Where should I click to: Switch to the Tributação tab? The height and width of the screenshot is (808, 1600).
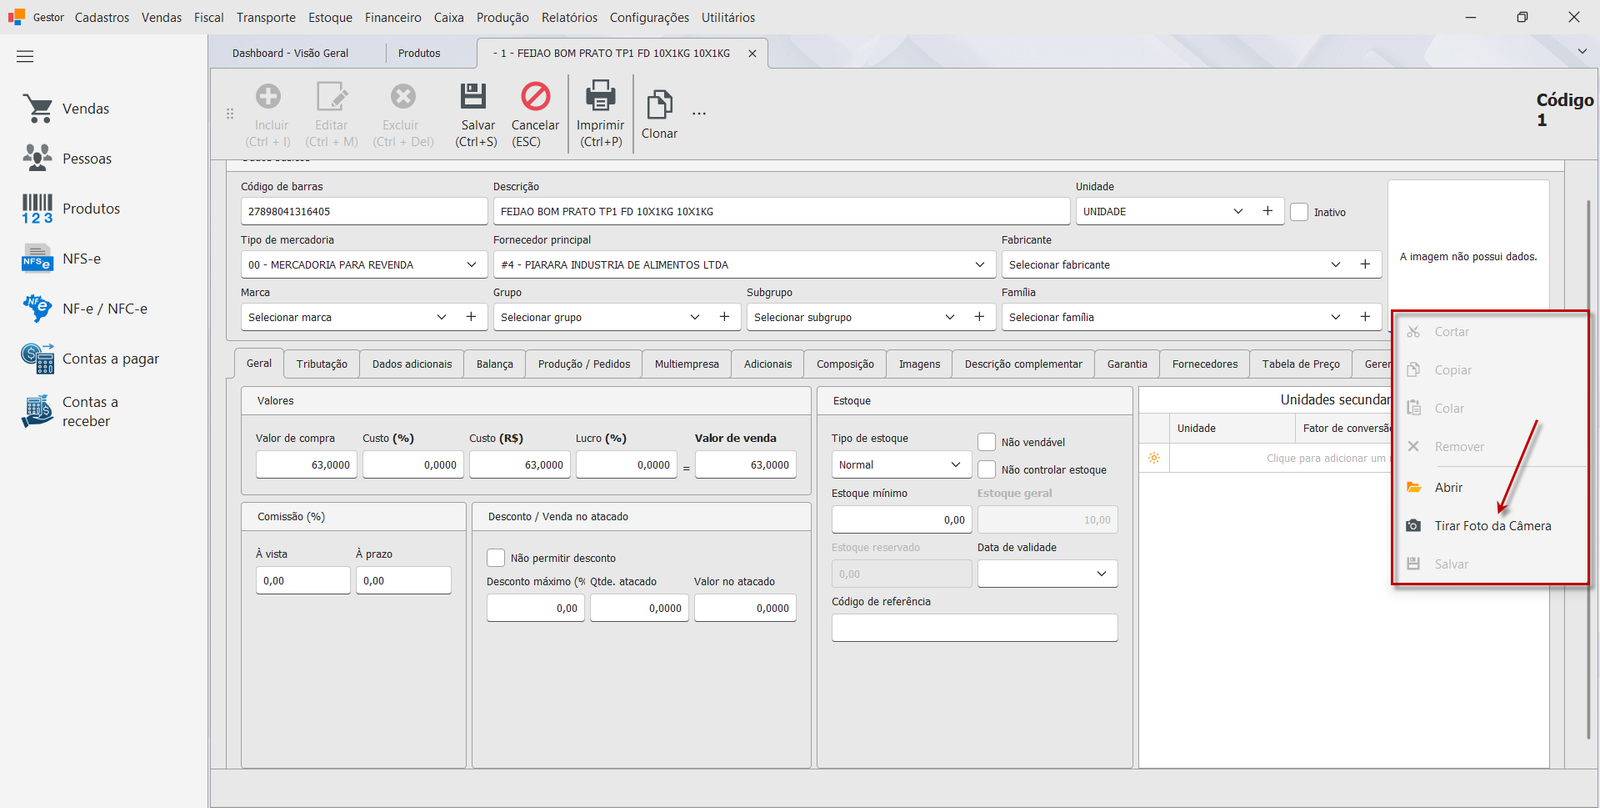coord(322,364)
